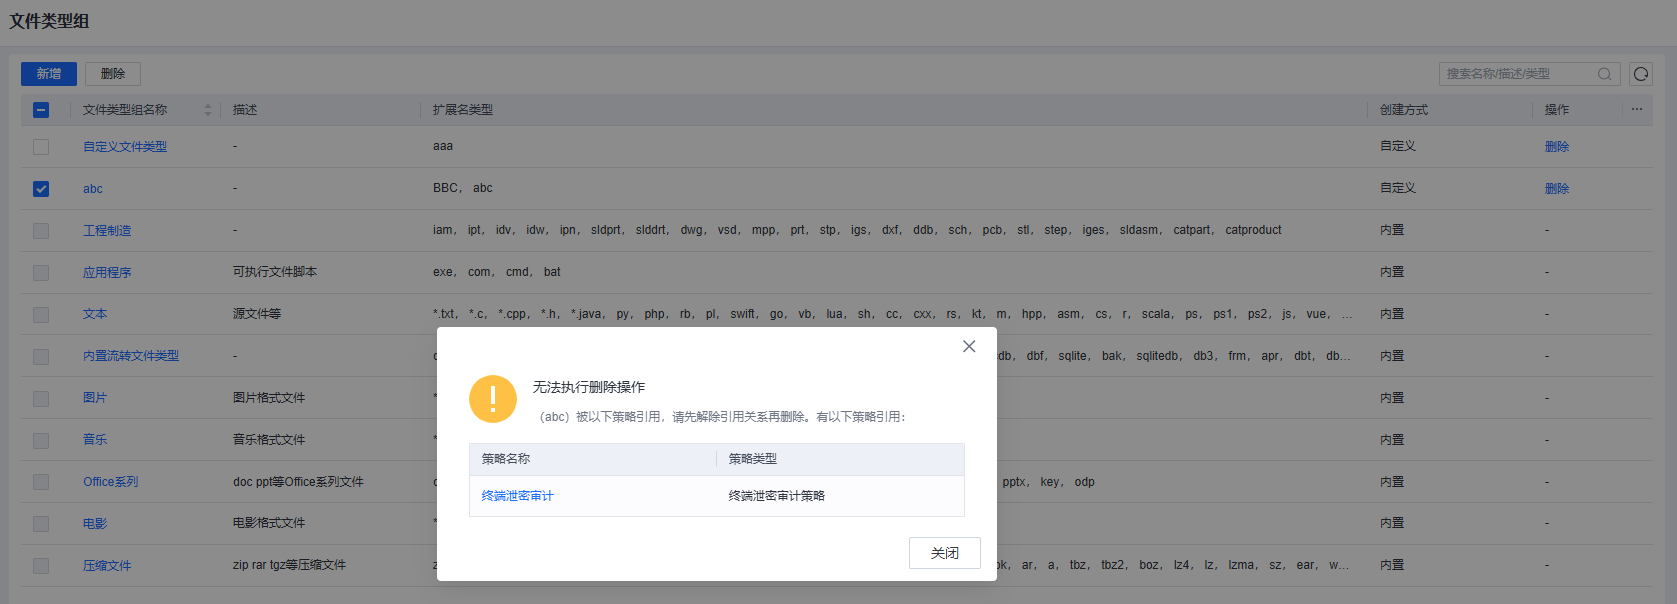This screenshot has width=1677, height=604.
Task: Delete 自定义文件类型 row via 删除 link
Action: tap(1556, 147)
